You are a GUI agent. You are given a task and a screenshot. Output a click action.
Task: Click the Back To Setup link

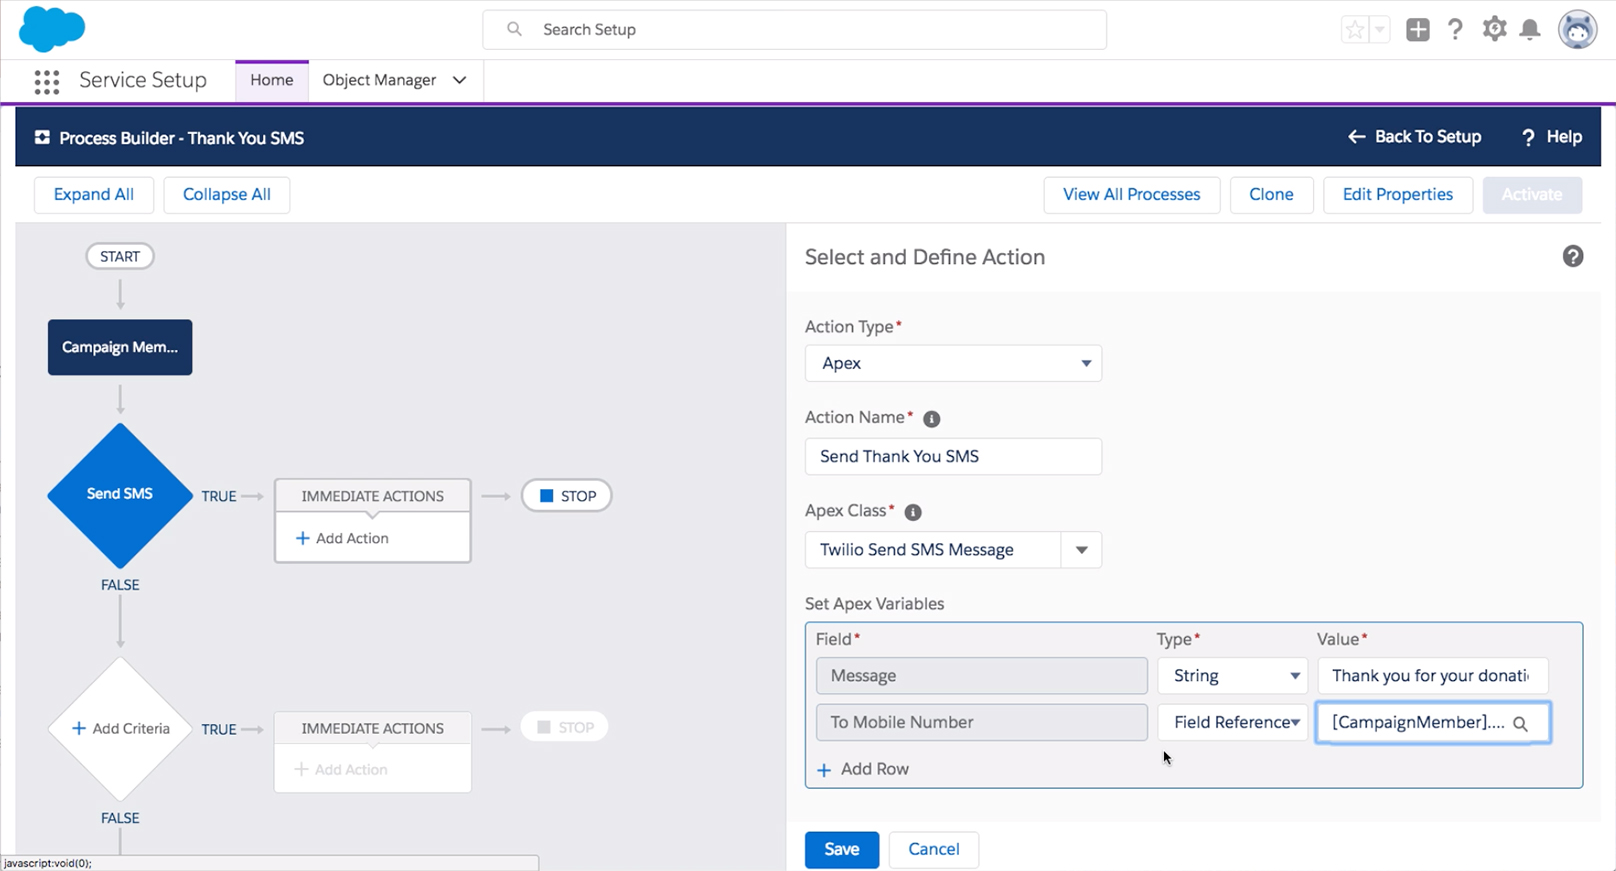tap(1414, 137)
